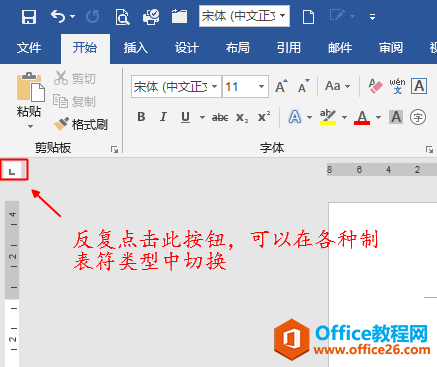437x367 pixels.
Task: Create a new blank document icon
Action: (x=308, y=17)
